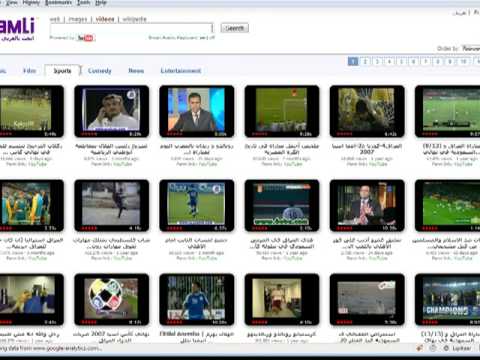The width and height of the screenshot is (480, 360).
Task: Open the news anchor video thumbnail
Action: tap(197, 111)
